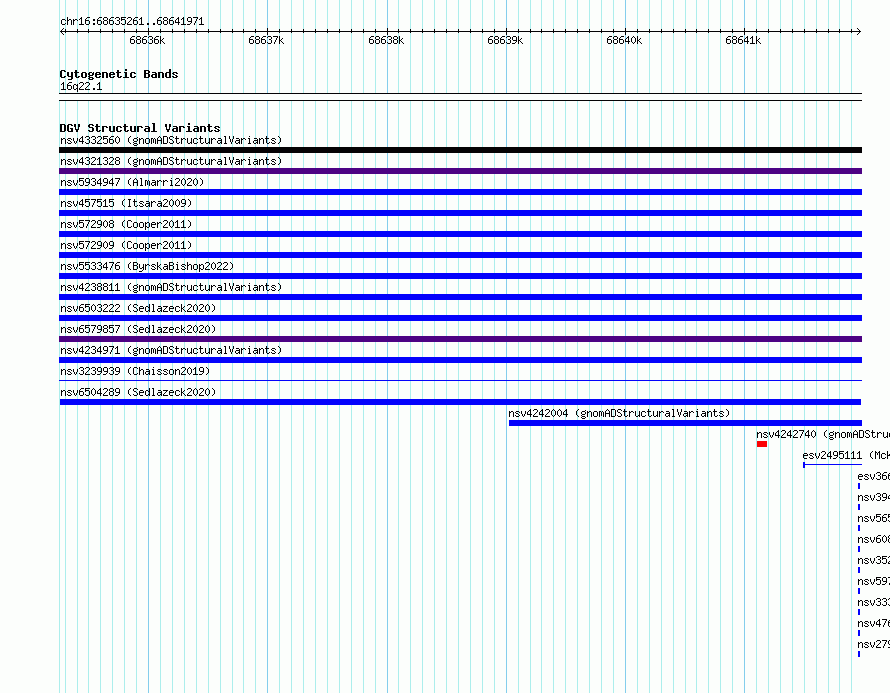Open the truncated nsv476 variant label
This screenshot has width=890, height=693.
pyautogui.click(x=874, y=623)
